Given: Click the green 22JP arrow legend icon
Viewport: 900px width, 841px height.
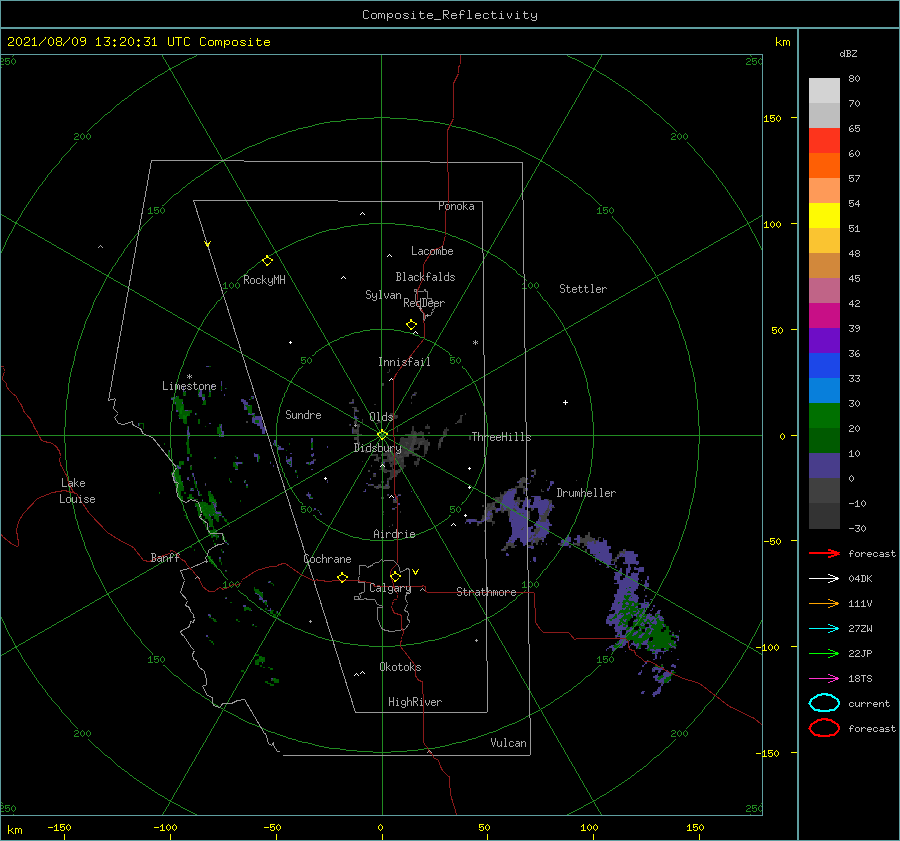Looking at the screenshot, I should coord(824,653).
